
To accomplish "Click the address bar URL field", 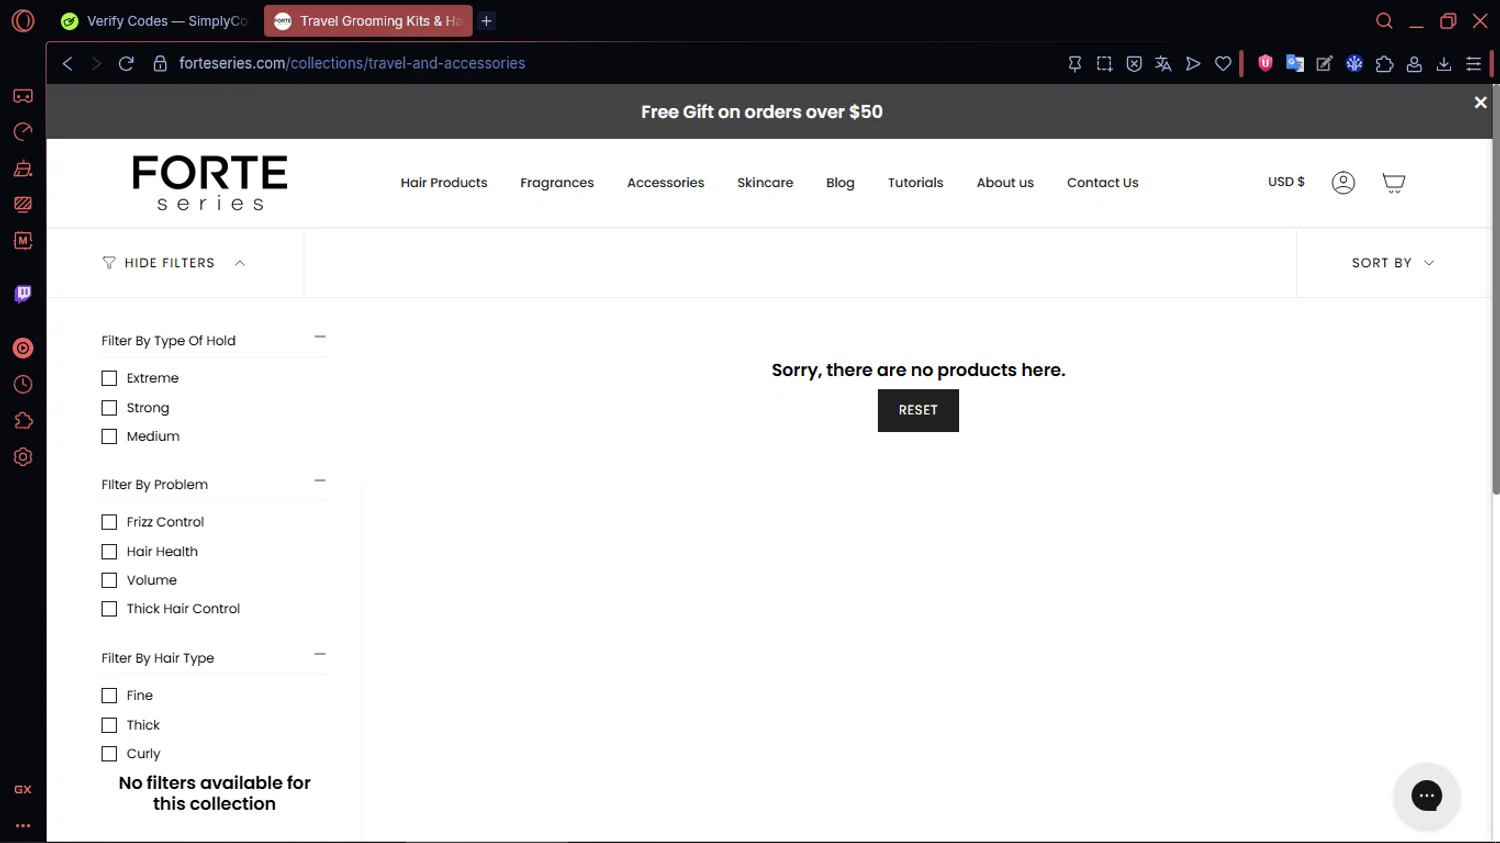I will [x=600, y=63].
